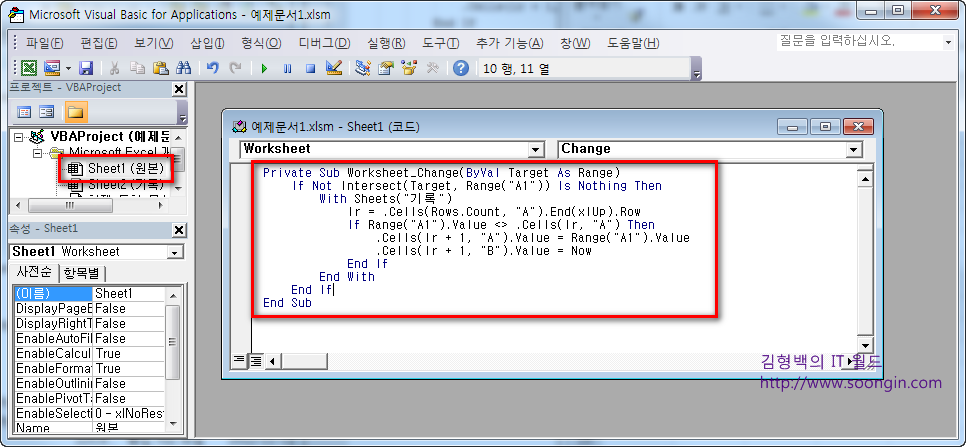This screenshot has height=447, width=966.
Task: Click the Insert UserForm toolbar icon
Action: point(52,68)
